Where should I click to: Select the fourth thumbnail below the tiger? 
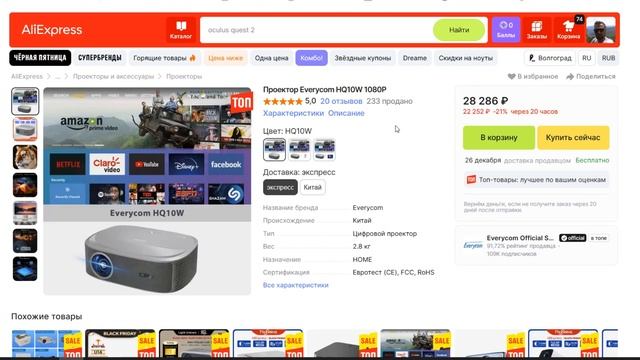pos(25,185)
